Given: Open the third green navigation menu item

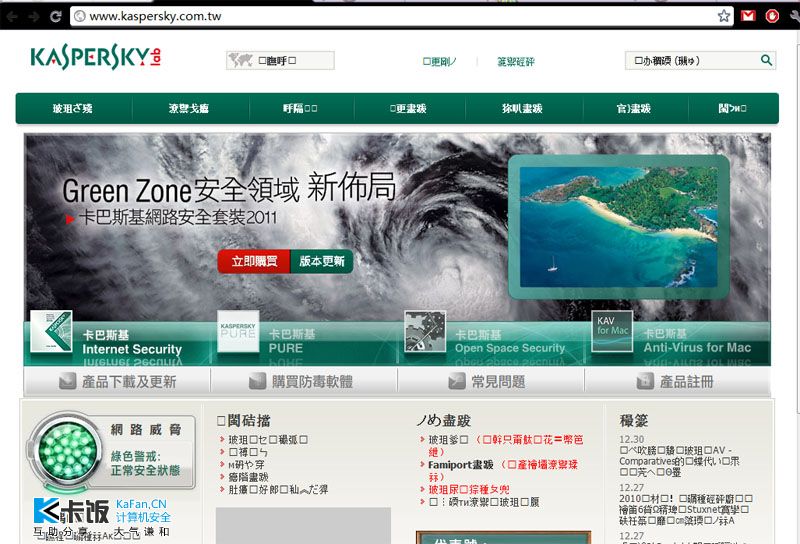Looking at the screenshot, I should 301,108.
